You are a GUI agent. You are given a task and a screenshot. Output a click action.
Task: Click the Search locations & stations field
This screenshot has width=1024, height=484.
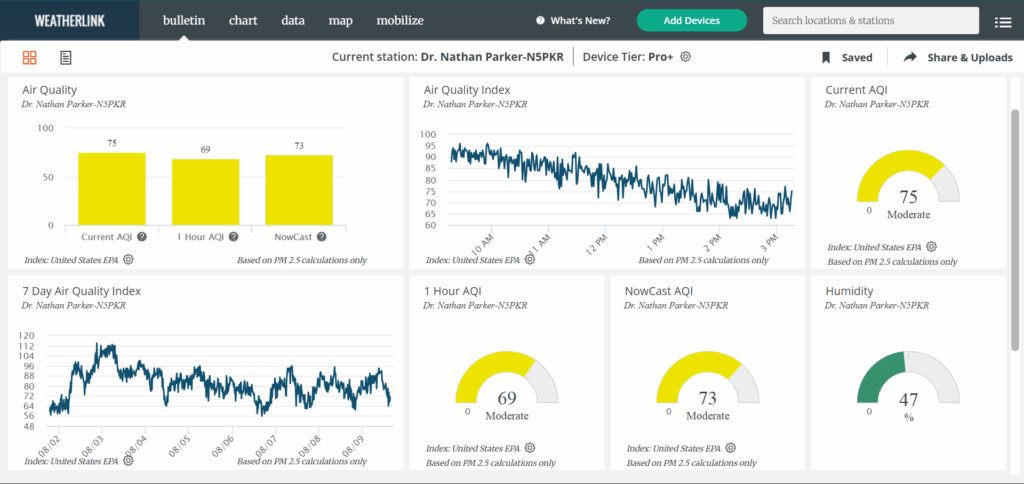870,20
